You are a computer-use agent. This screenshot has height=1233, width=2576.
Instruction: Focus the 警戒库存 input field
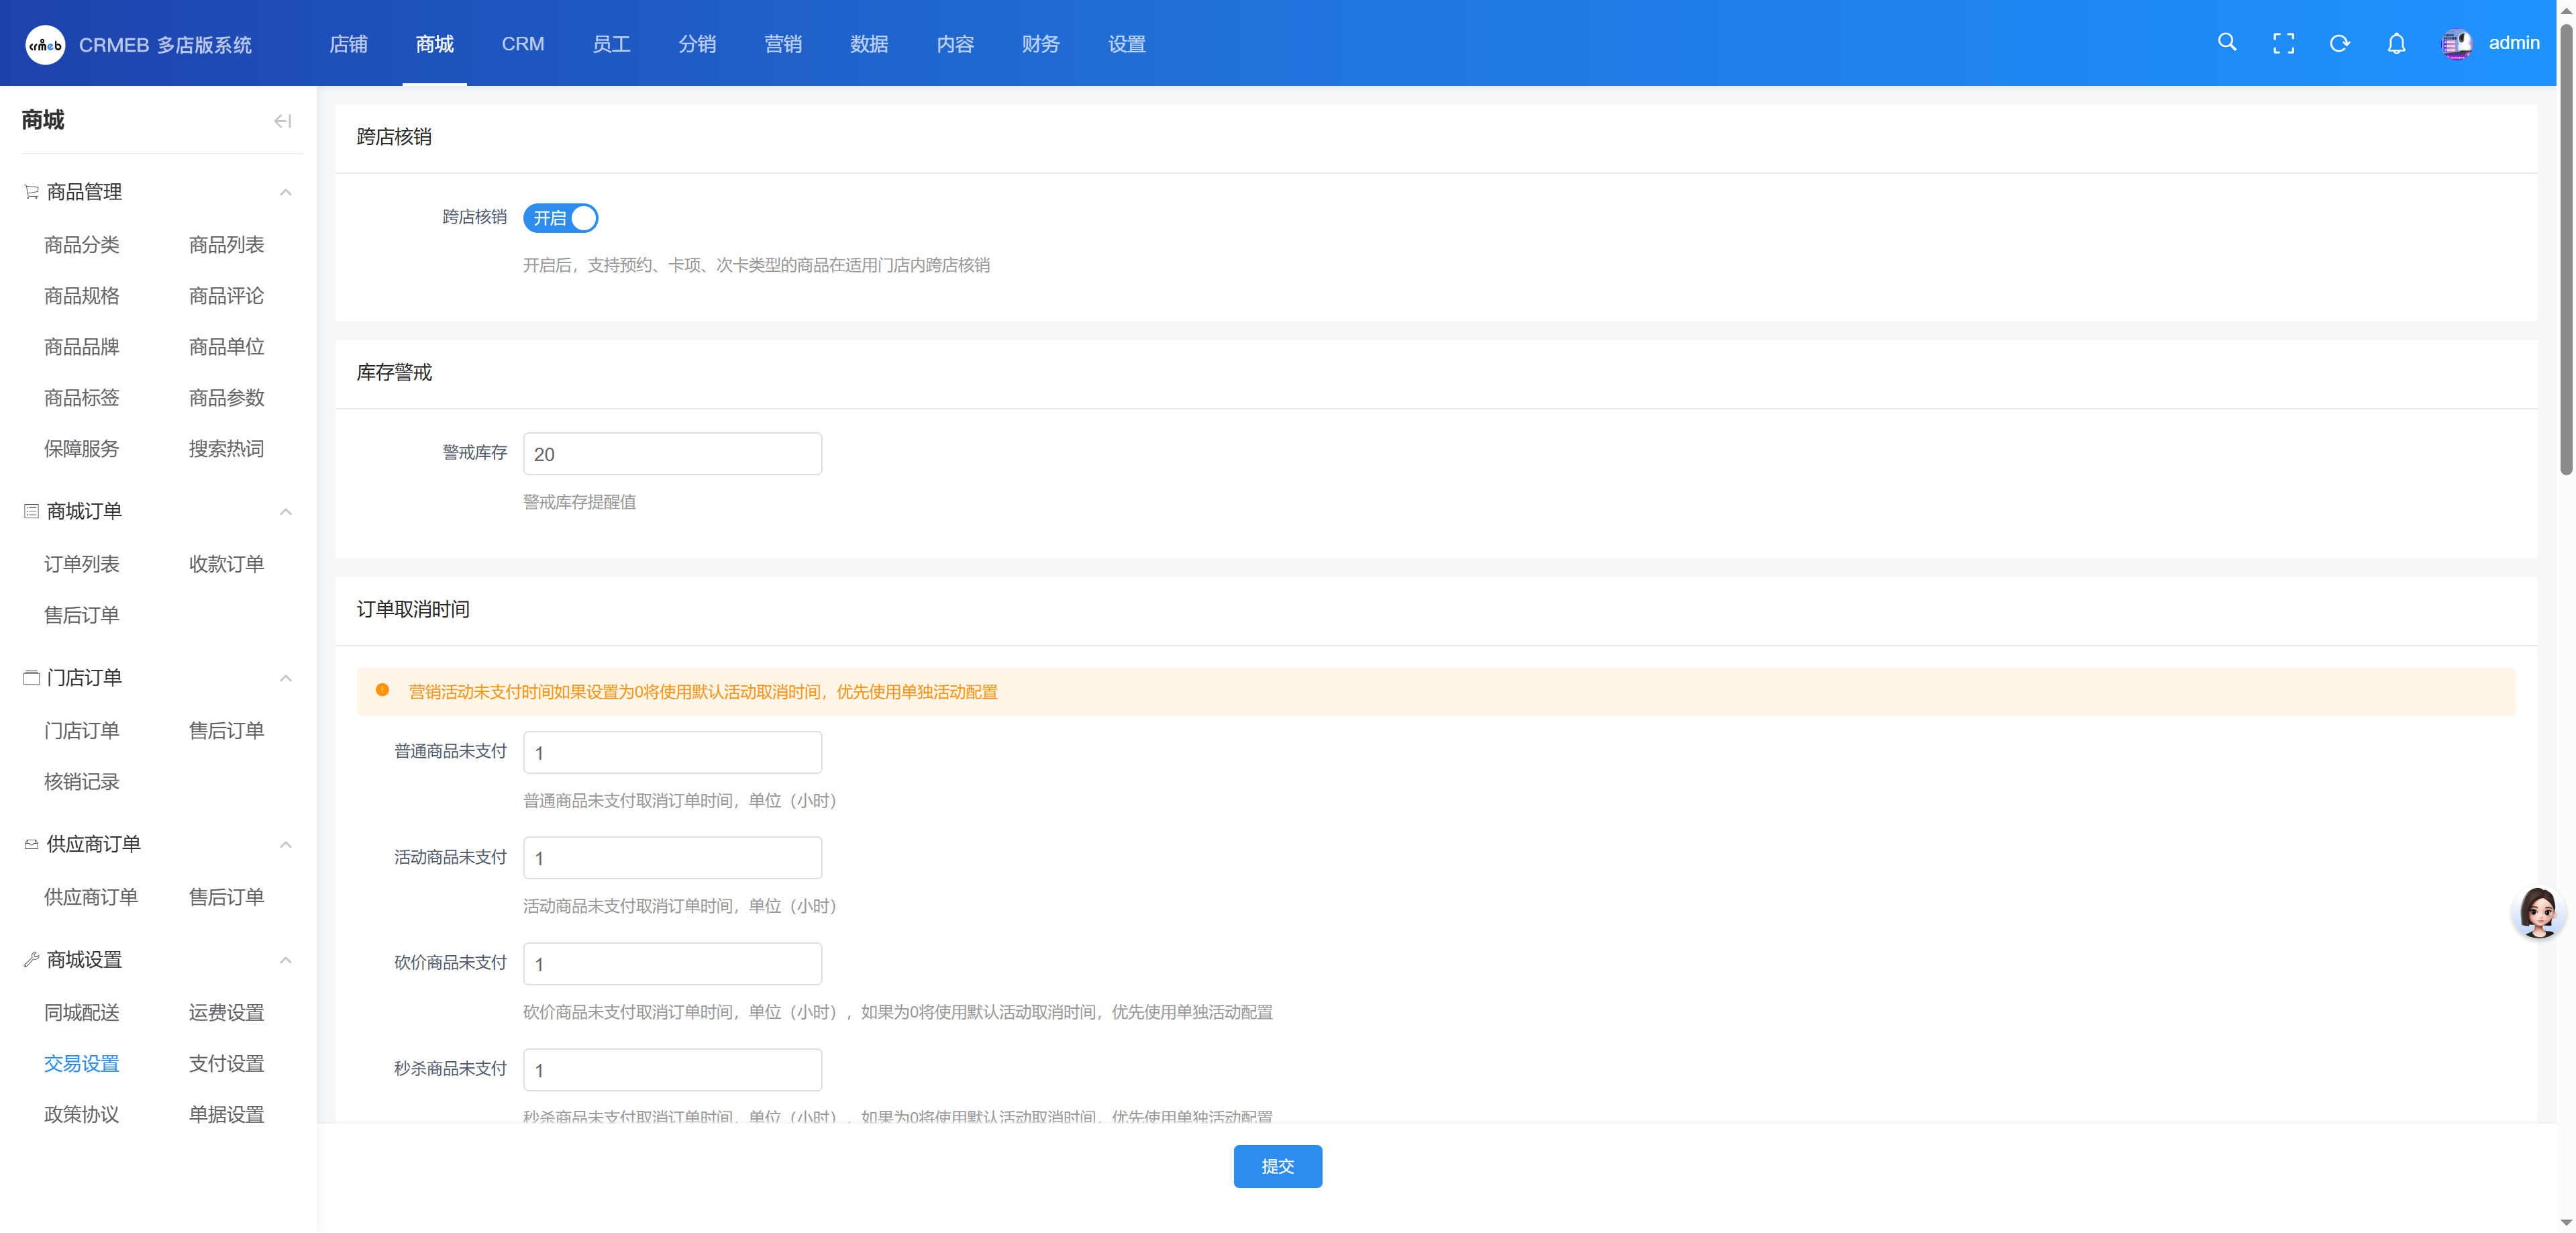pos(672,454)
